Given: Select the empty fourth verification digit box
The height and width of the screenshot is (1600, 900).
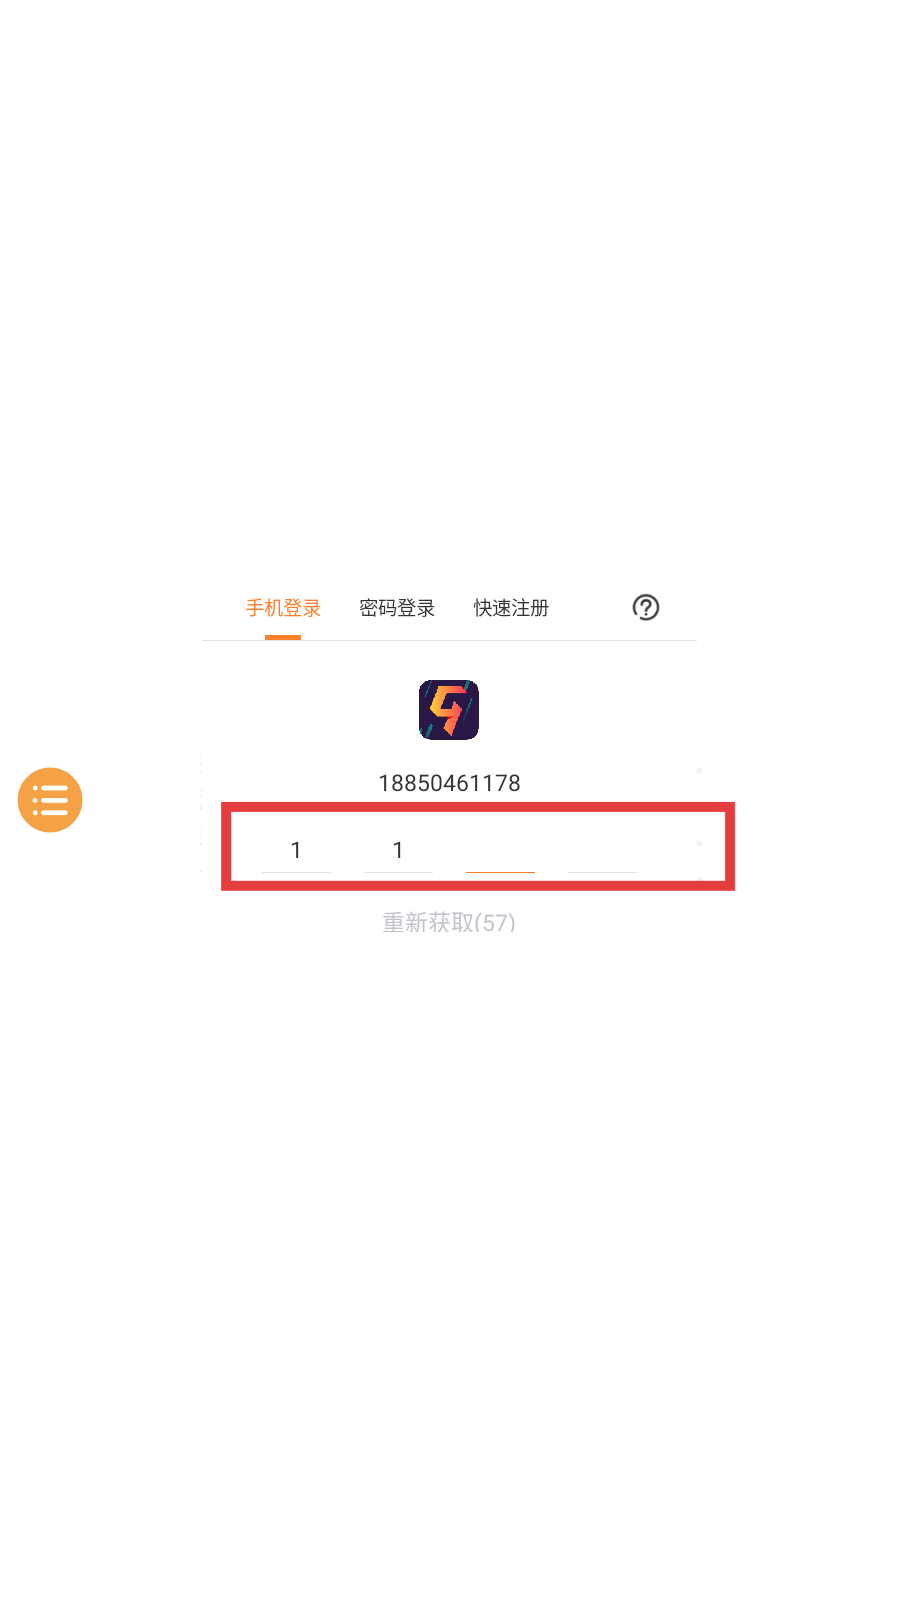Looking at the screenshot, I should coord(602,850).
